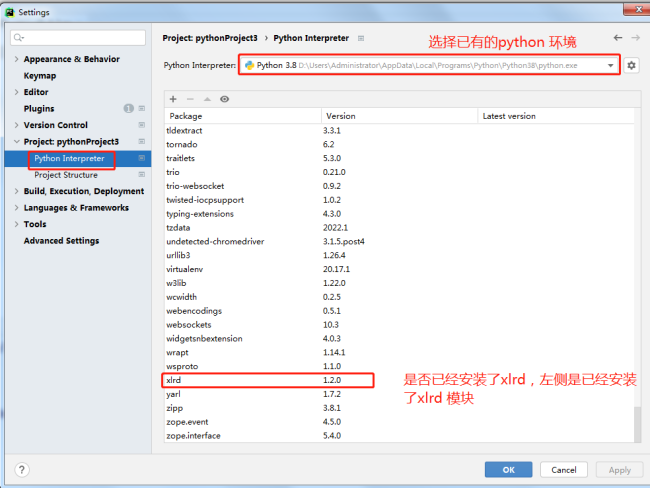The width and height of the screenshot is (650, 488).
Task: Sort by Package column header
Action: click(243, 116)
